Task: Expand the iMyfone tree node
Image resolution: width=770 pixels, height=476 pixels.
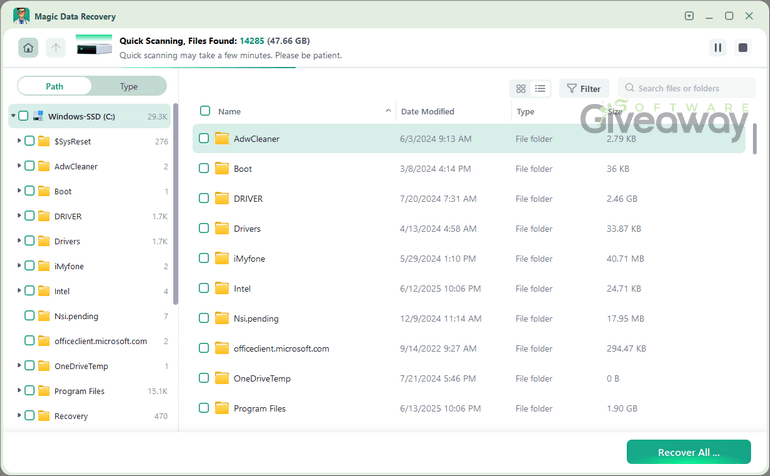Action: click(19, 266)
